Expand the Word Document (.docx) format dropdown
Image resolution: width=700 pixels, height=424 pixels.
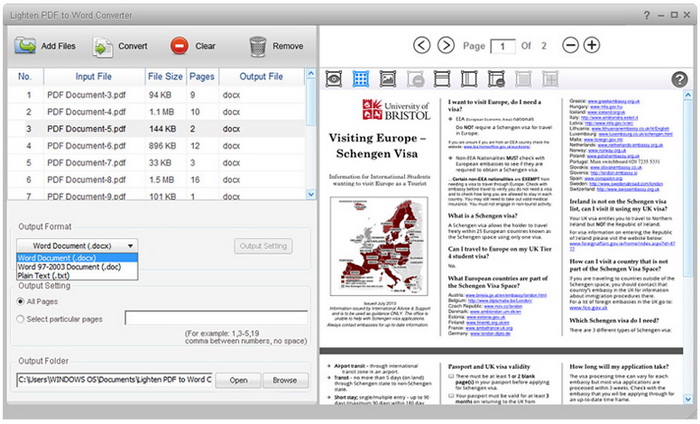(79, 245)
